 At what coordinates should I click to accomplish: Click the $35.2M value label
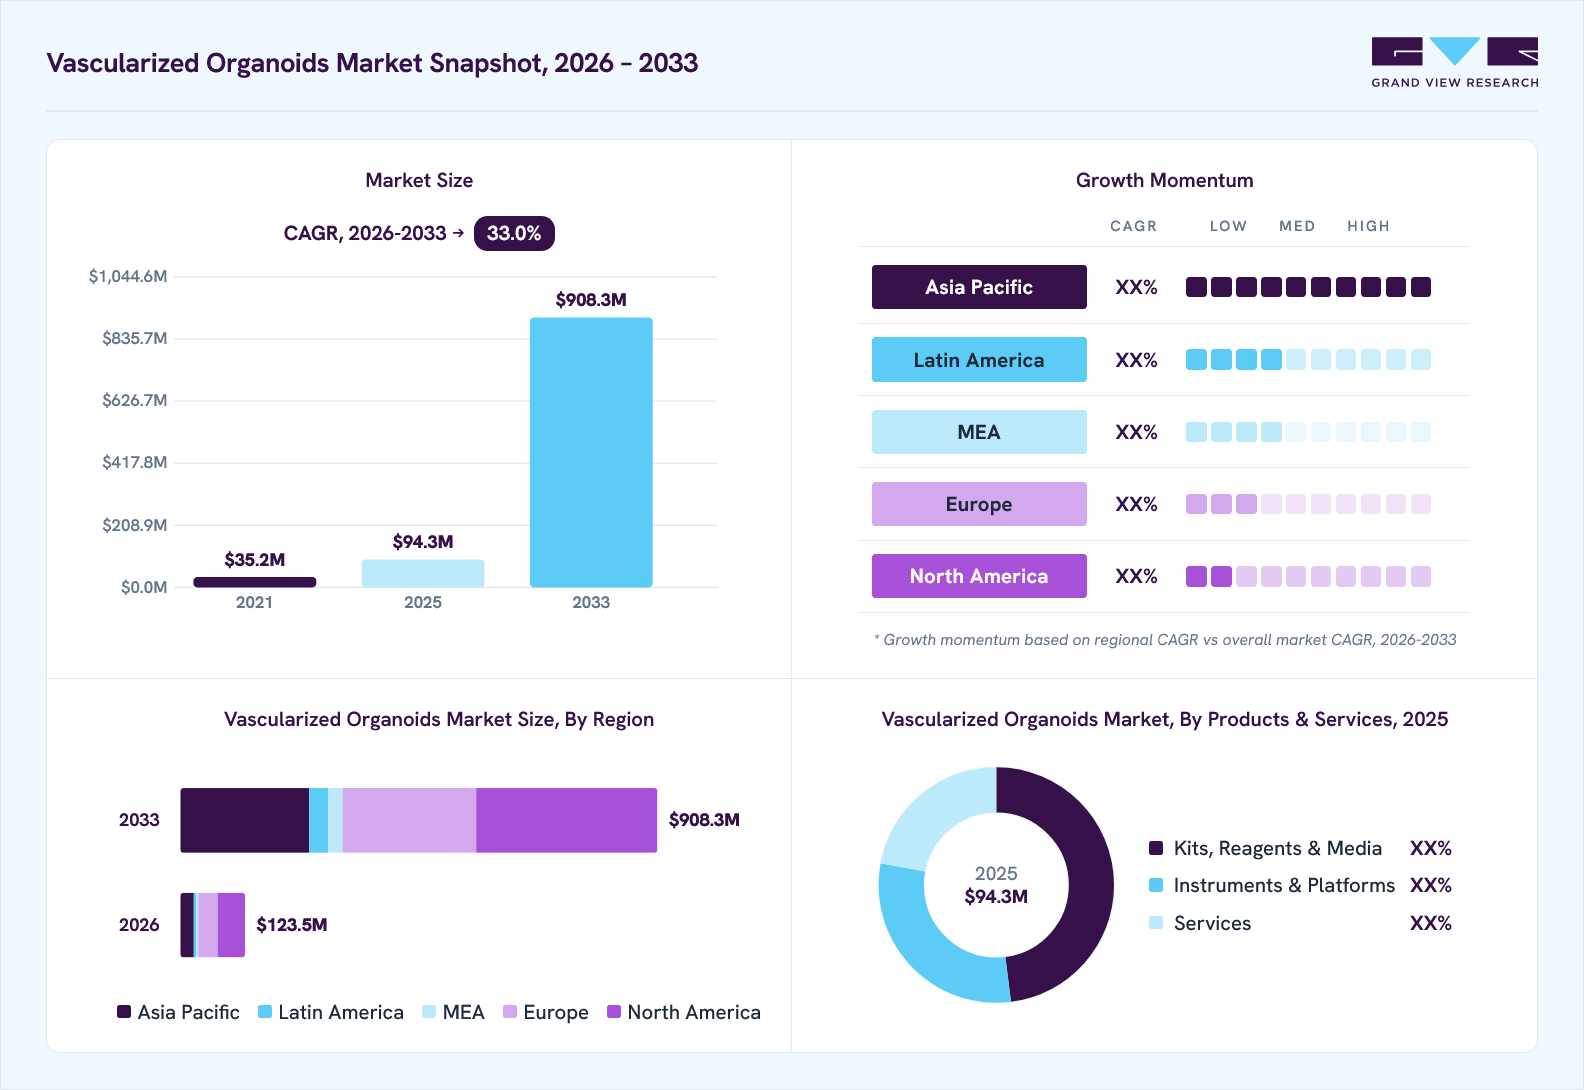(x=255, y=560)
